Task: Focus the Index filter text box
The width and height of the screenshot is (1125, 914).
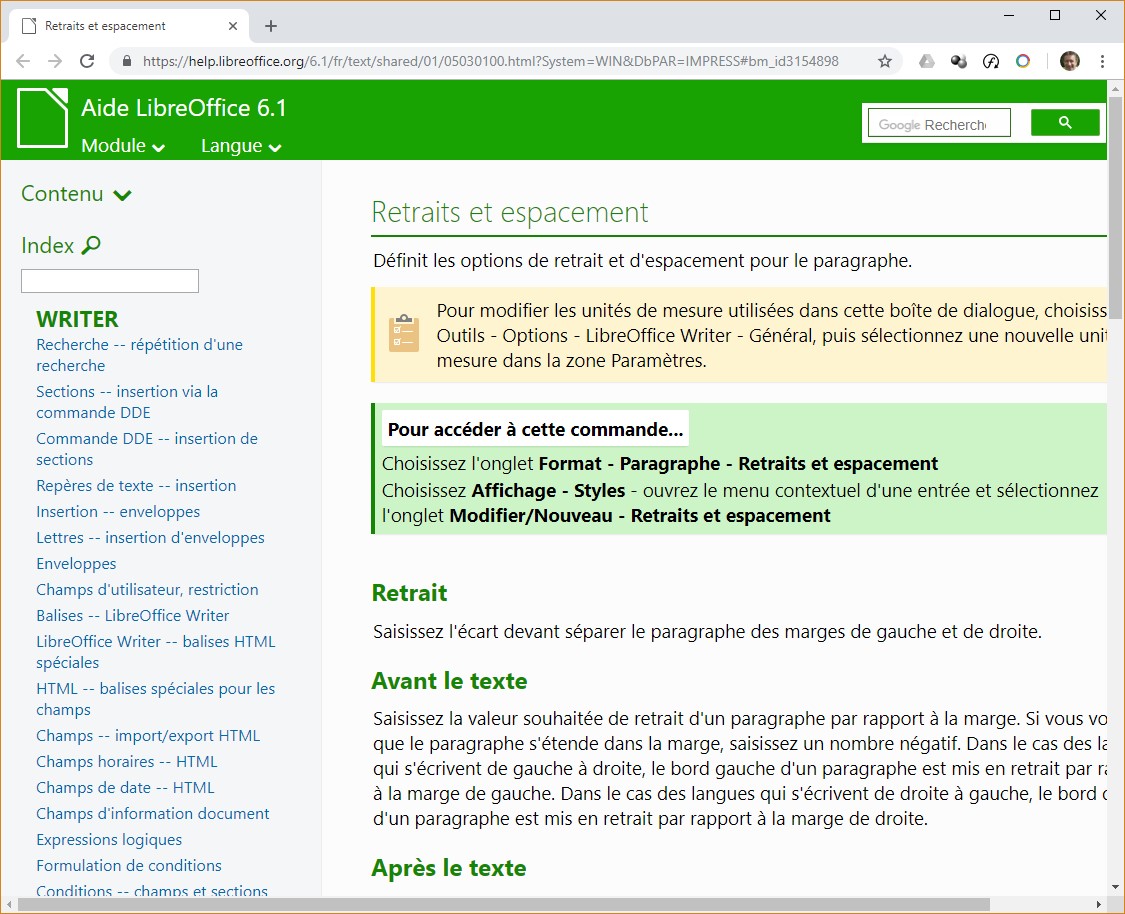Action: coord(110,281)
